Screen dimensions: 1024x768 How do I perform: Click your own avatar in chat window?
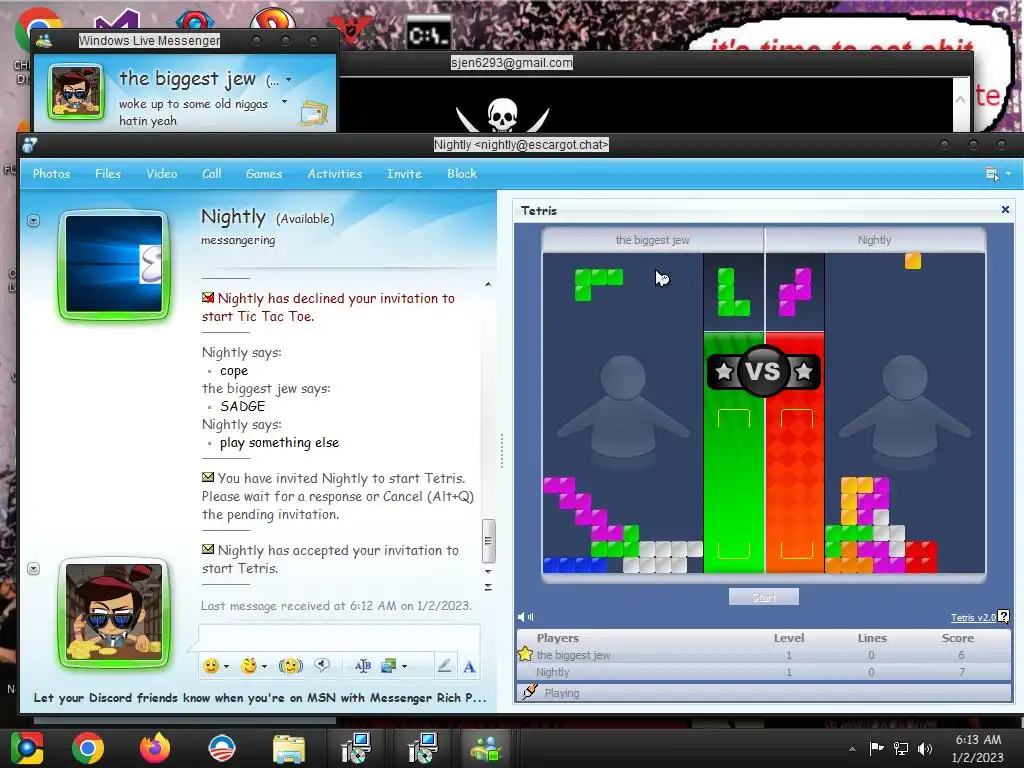tap(114, 613)
